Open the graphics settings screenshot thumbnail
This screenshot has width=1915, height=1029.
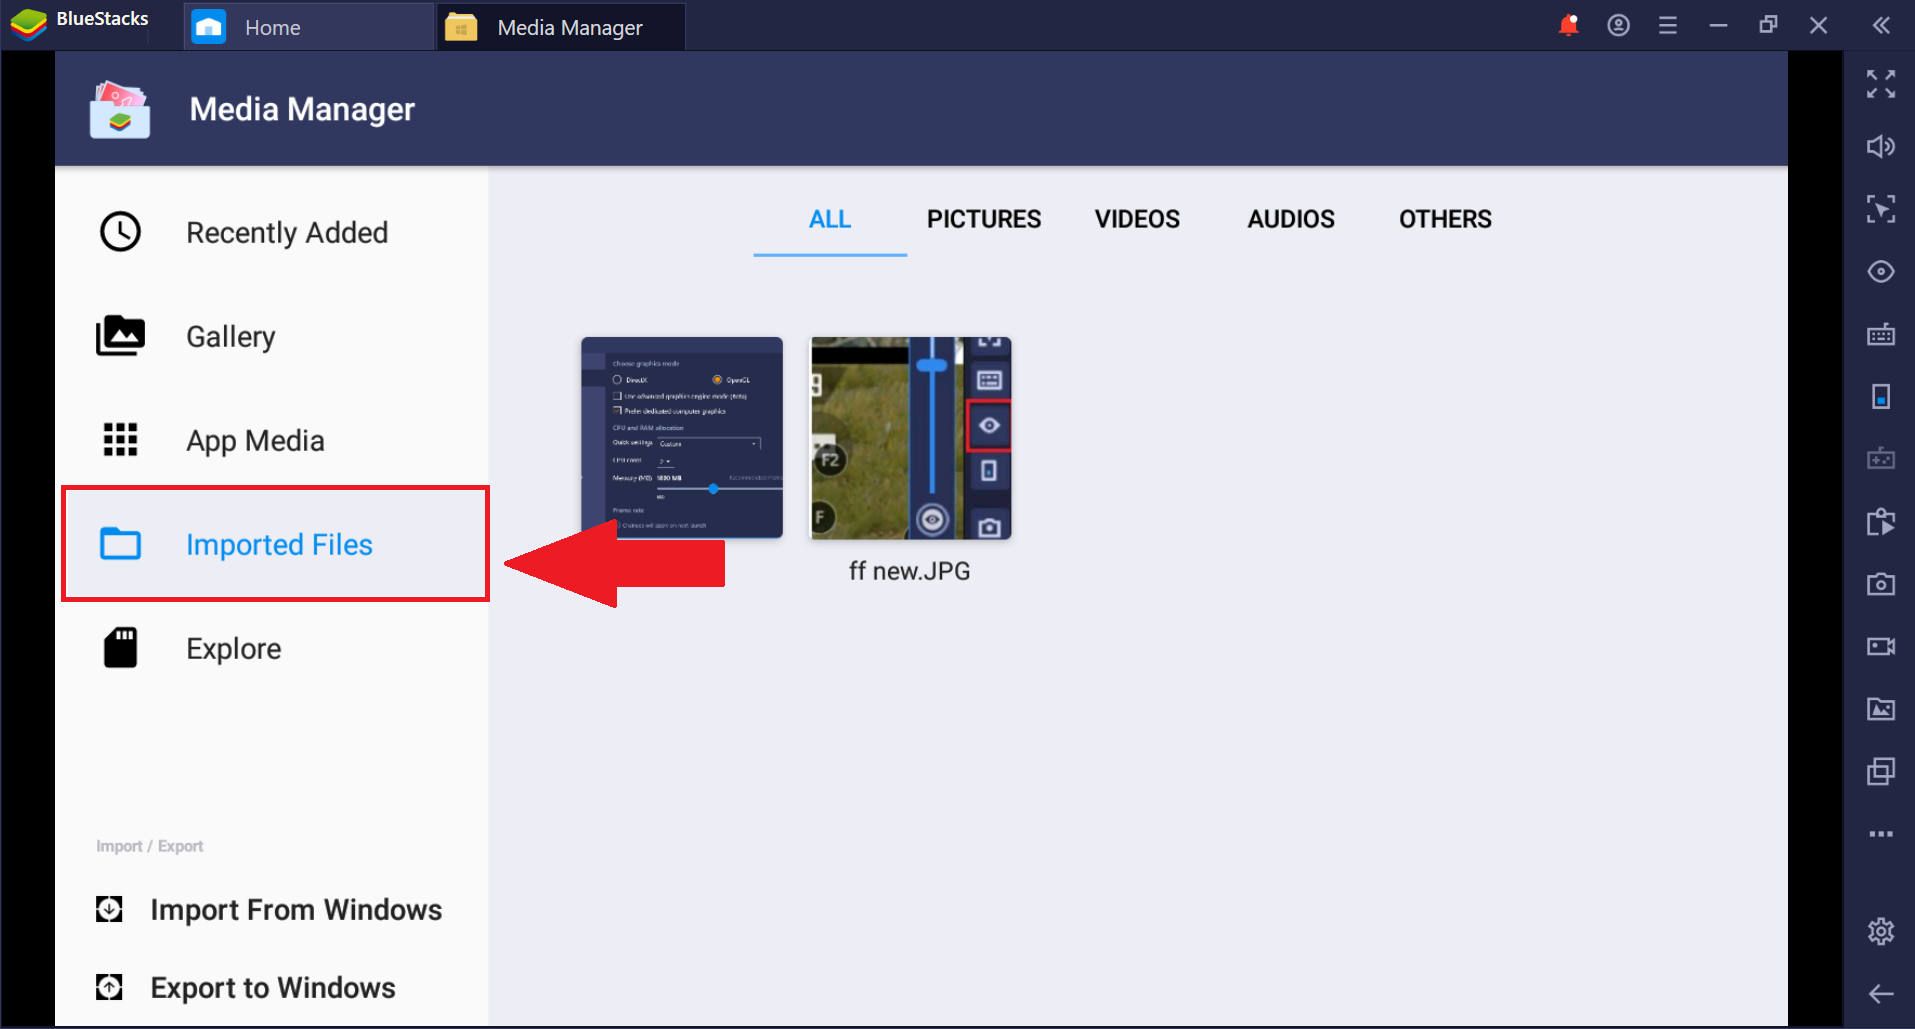(x=682, y=438)
